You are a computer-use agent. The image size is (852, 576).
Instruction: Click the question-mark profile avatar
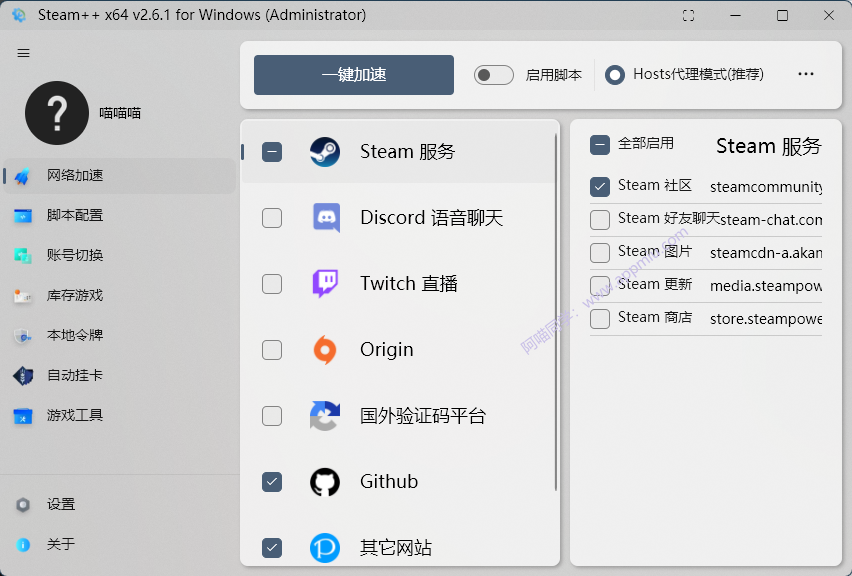(x=57, y=113)
